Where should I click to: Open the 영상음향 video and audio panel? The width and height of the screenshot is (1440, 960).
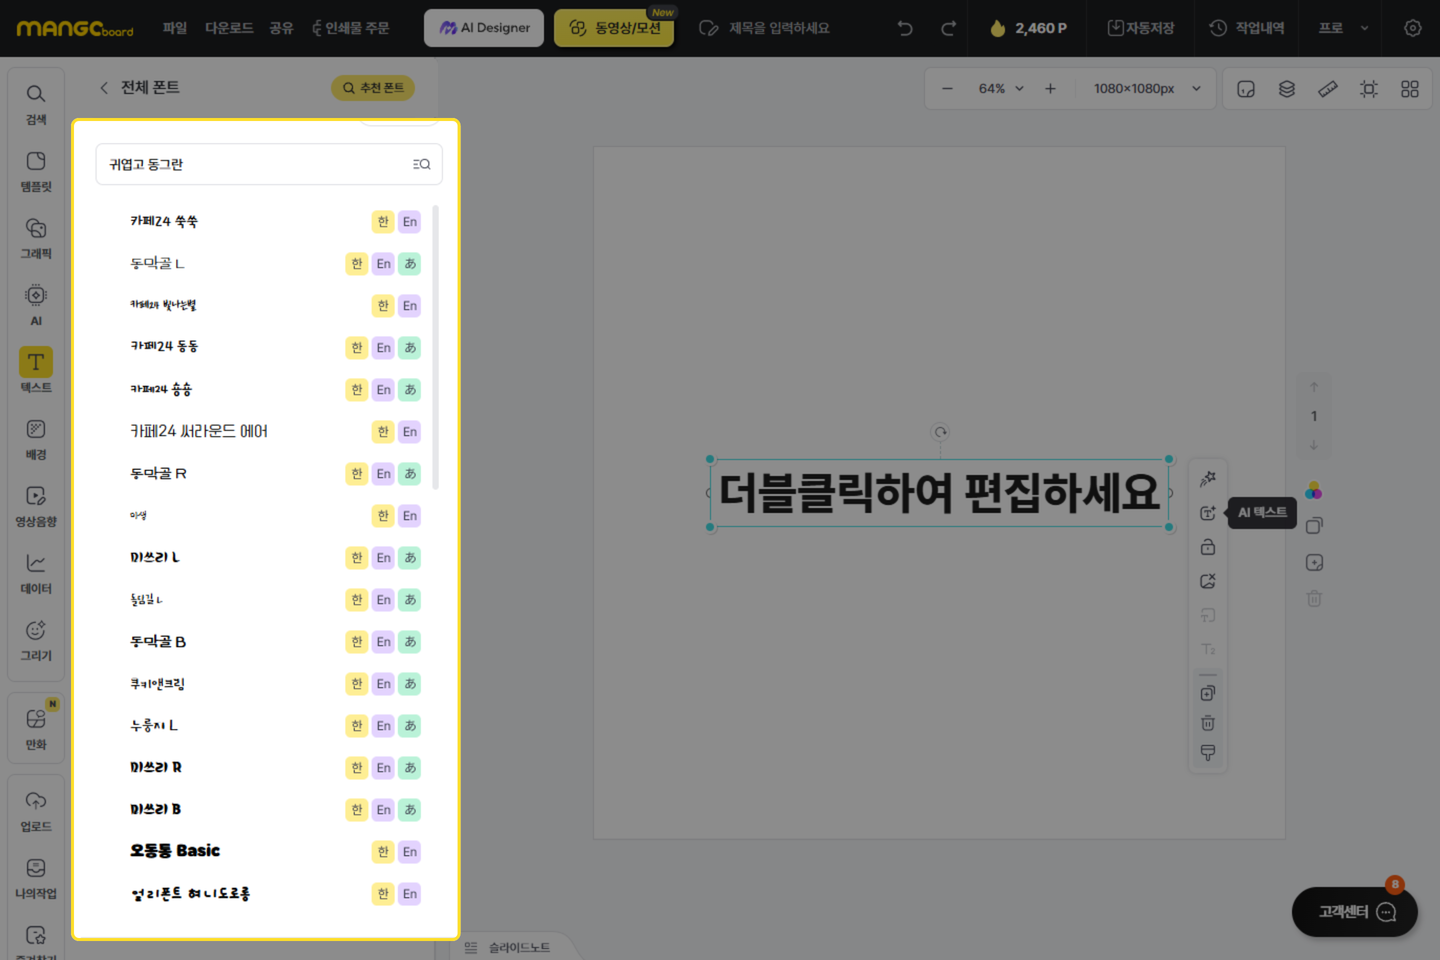[x=36, y=506]
